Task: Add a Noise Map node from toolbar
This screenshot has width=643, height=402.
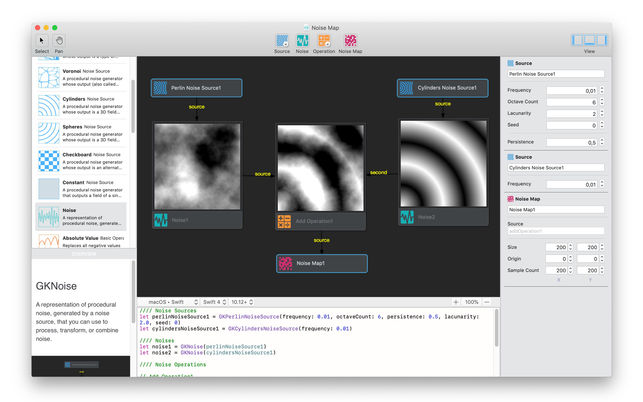Action: point(350,41)
